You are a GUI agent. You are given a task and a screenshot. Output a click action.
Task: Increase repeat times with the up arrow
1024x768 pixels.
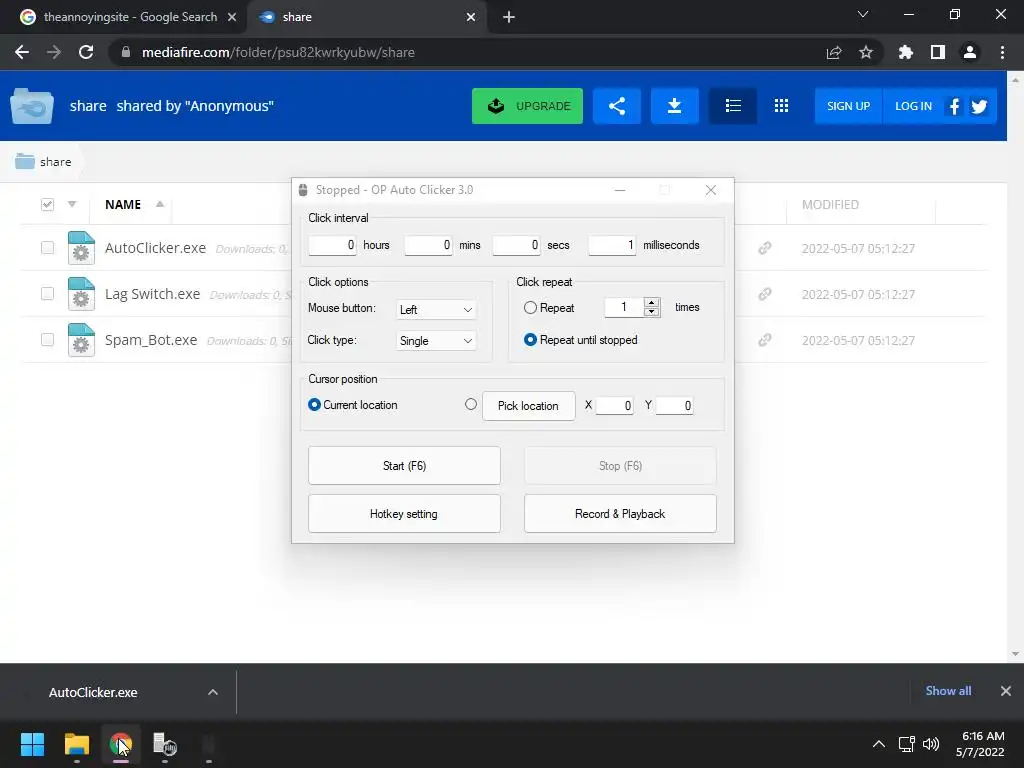tap(651, 302)
